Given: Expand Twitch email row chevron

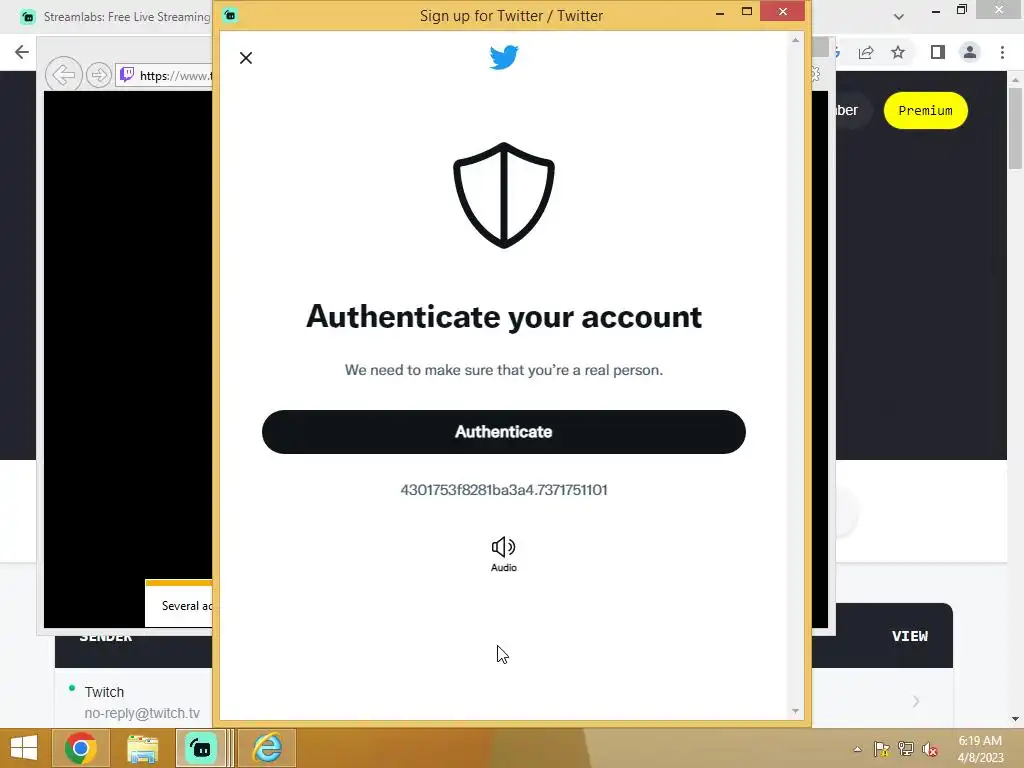Looking at the screenshot, I should click(x=916, y=701).
